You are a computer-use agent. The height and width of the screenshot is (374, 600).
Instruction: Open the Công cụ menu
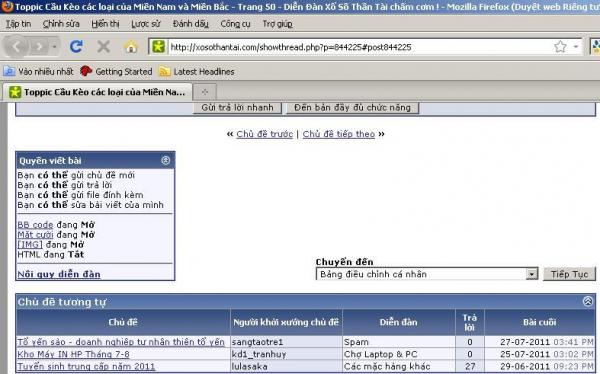pyautogui.click(x=235, y=24)
